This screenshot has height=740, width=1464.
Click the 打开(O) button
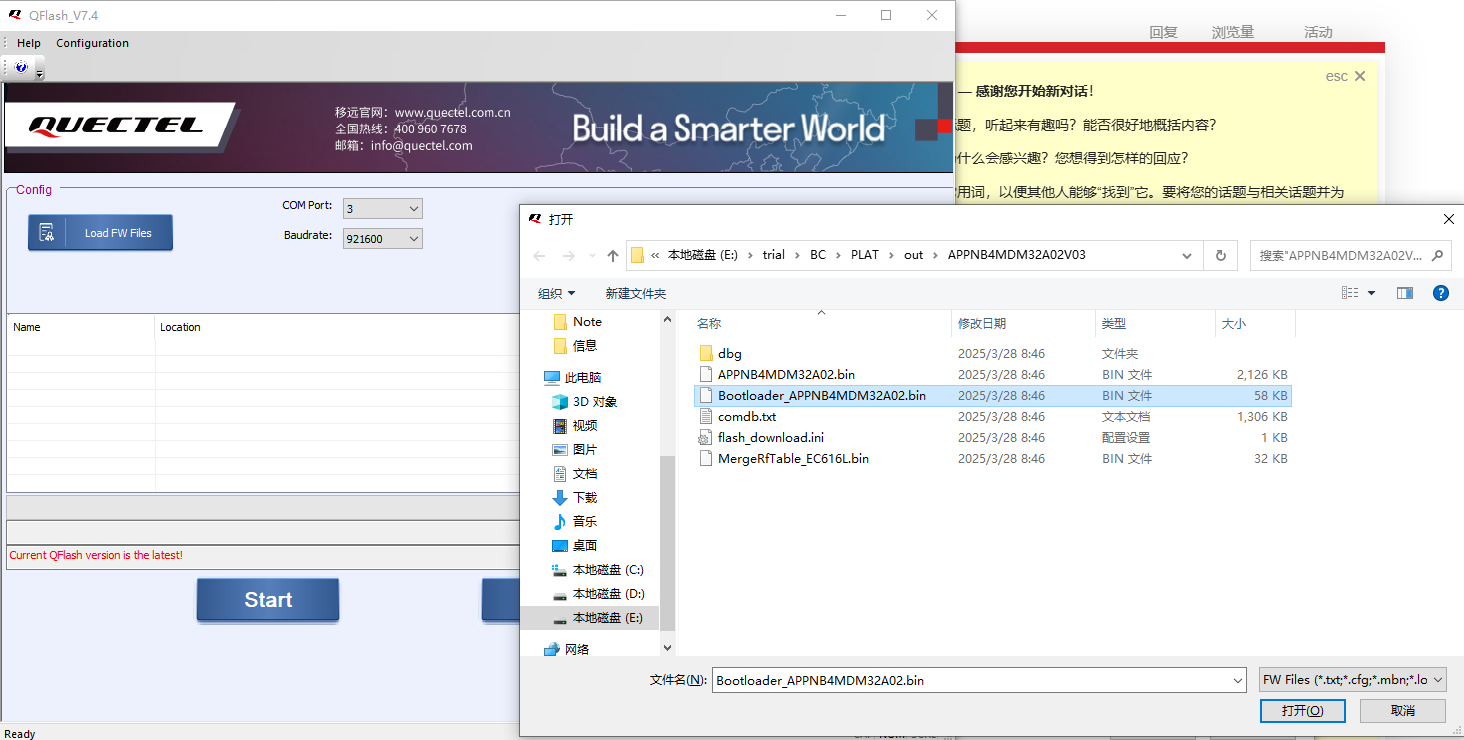pyautogui.click(x=1302, y=710)
